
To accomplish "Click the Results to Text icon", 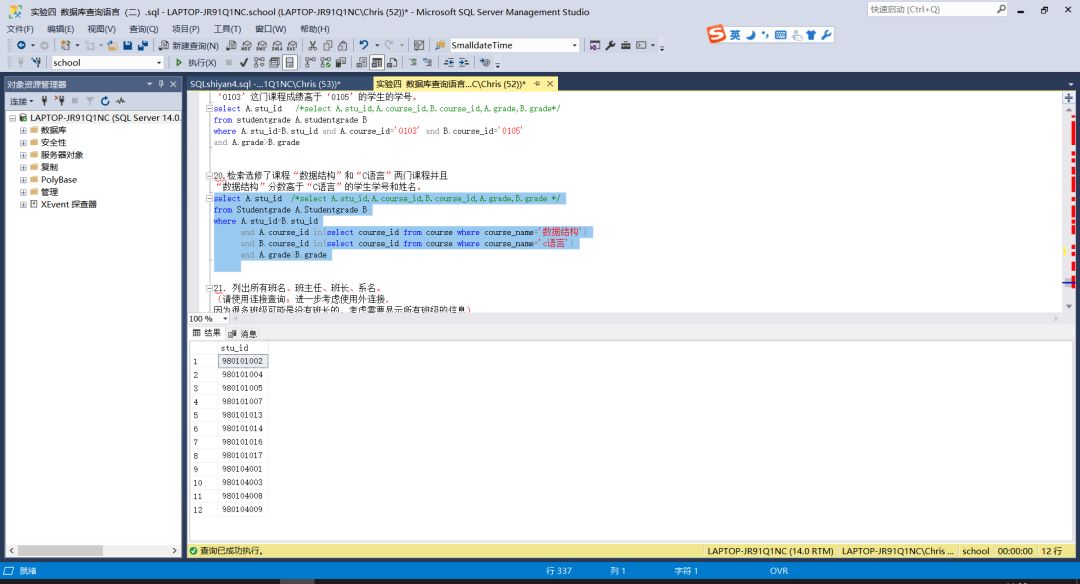I will pyautogui.click(x=362, y=63).
